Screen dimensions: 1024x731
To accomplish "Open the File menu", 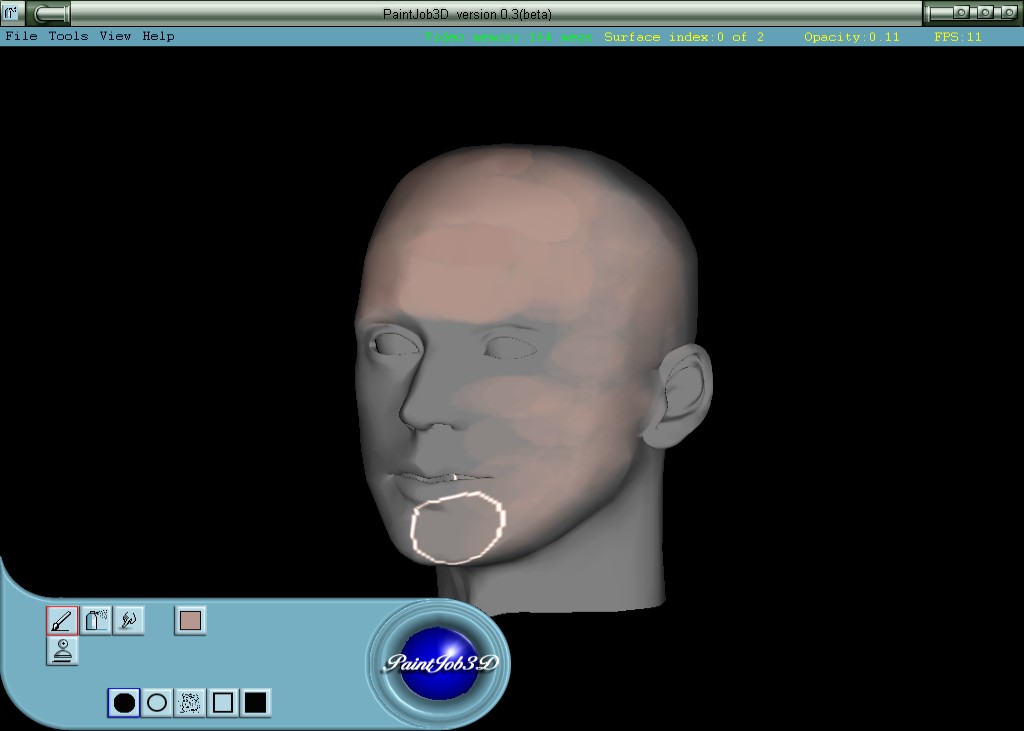I will click(x=21, y=36).
